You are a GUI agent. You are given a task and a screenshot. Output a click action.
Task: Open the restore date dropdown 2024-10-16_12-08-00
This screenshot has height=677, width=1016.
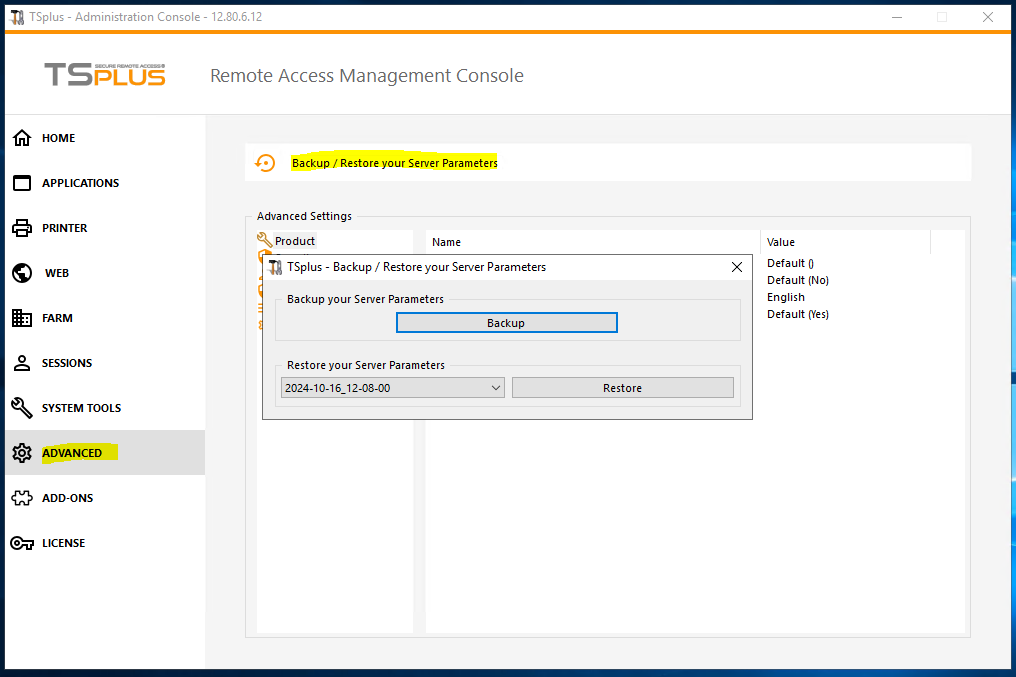pyautogui.click(x=393, y=387)
